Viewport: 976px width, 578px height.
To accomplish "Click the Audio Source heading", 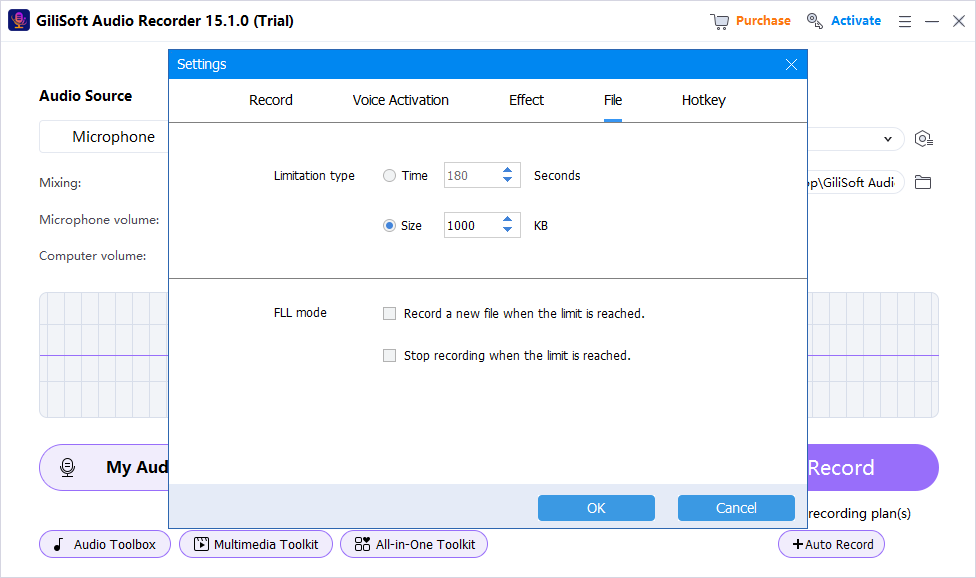I will (x=86, y=96).
